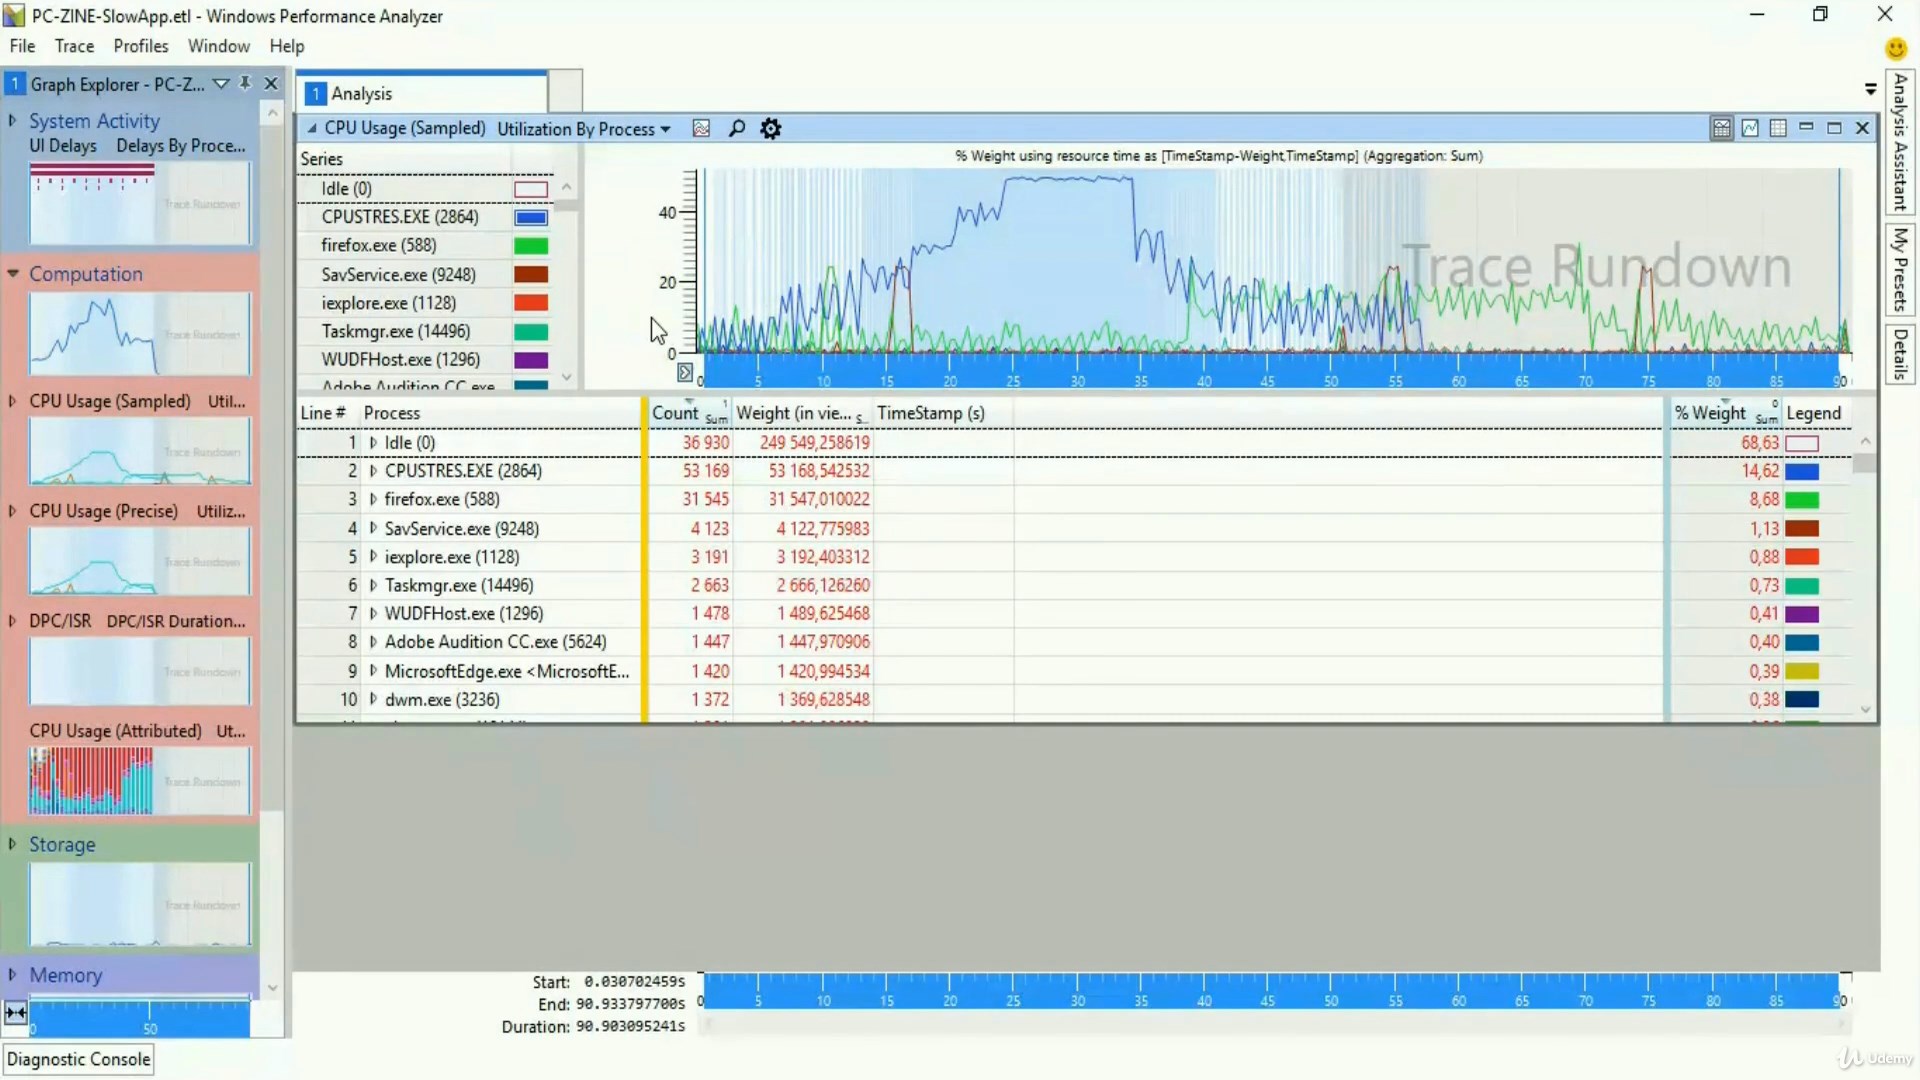Pin the Graph Explorer panel
The width and height of the screenshot is (1920, 1080).
point(245,84)
